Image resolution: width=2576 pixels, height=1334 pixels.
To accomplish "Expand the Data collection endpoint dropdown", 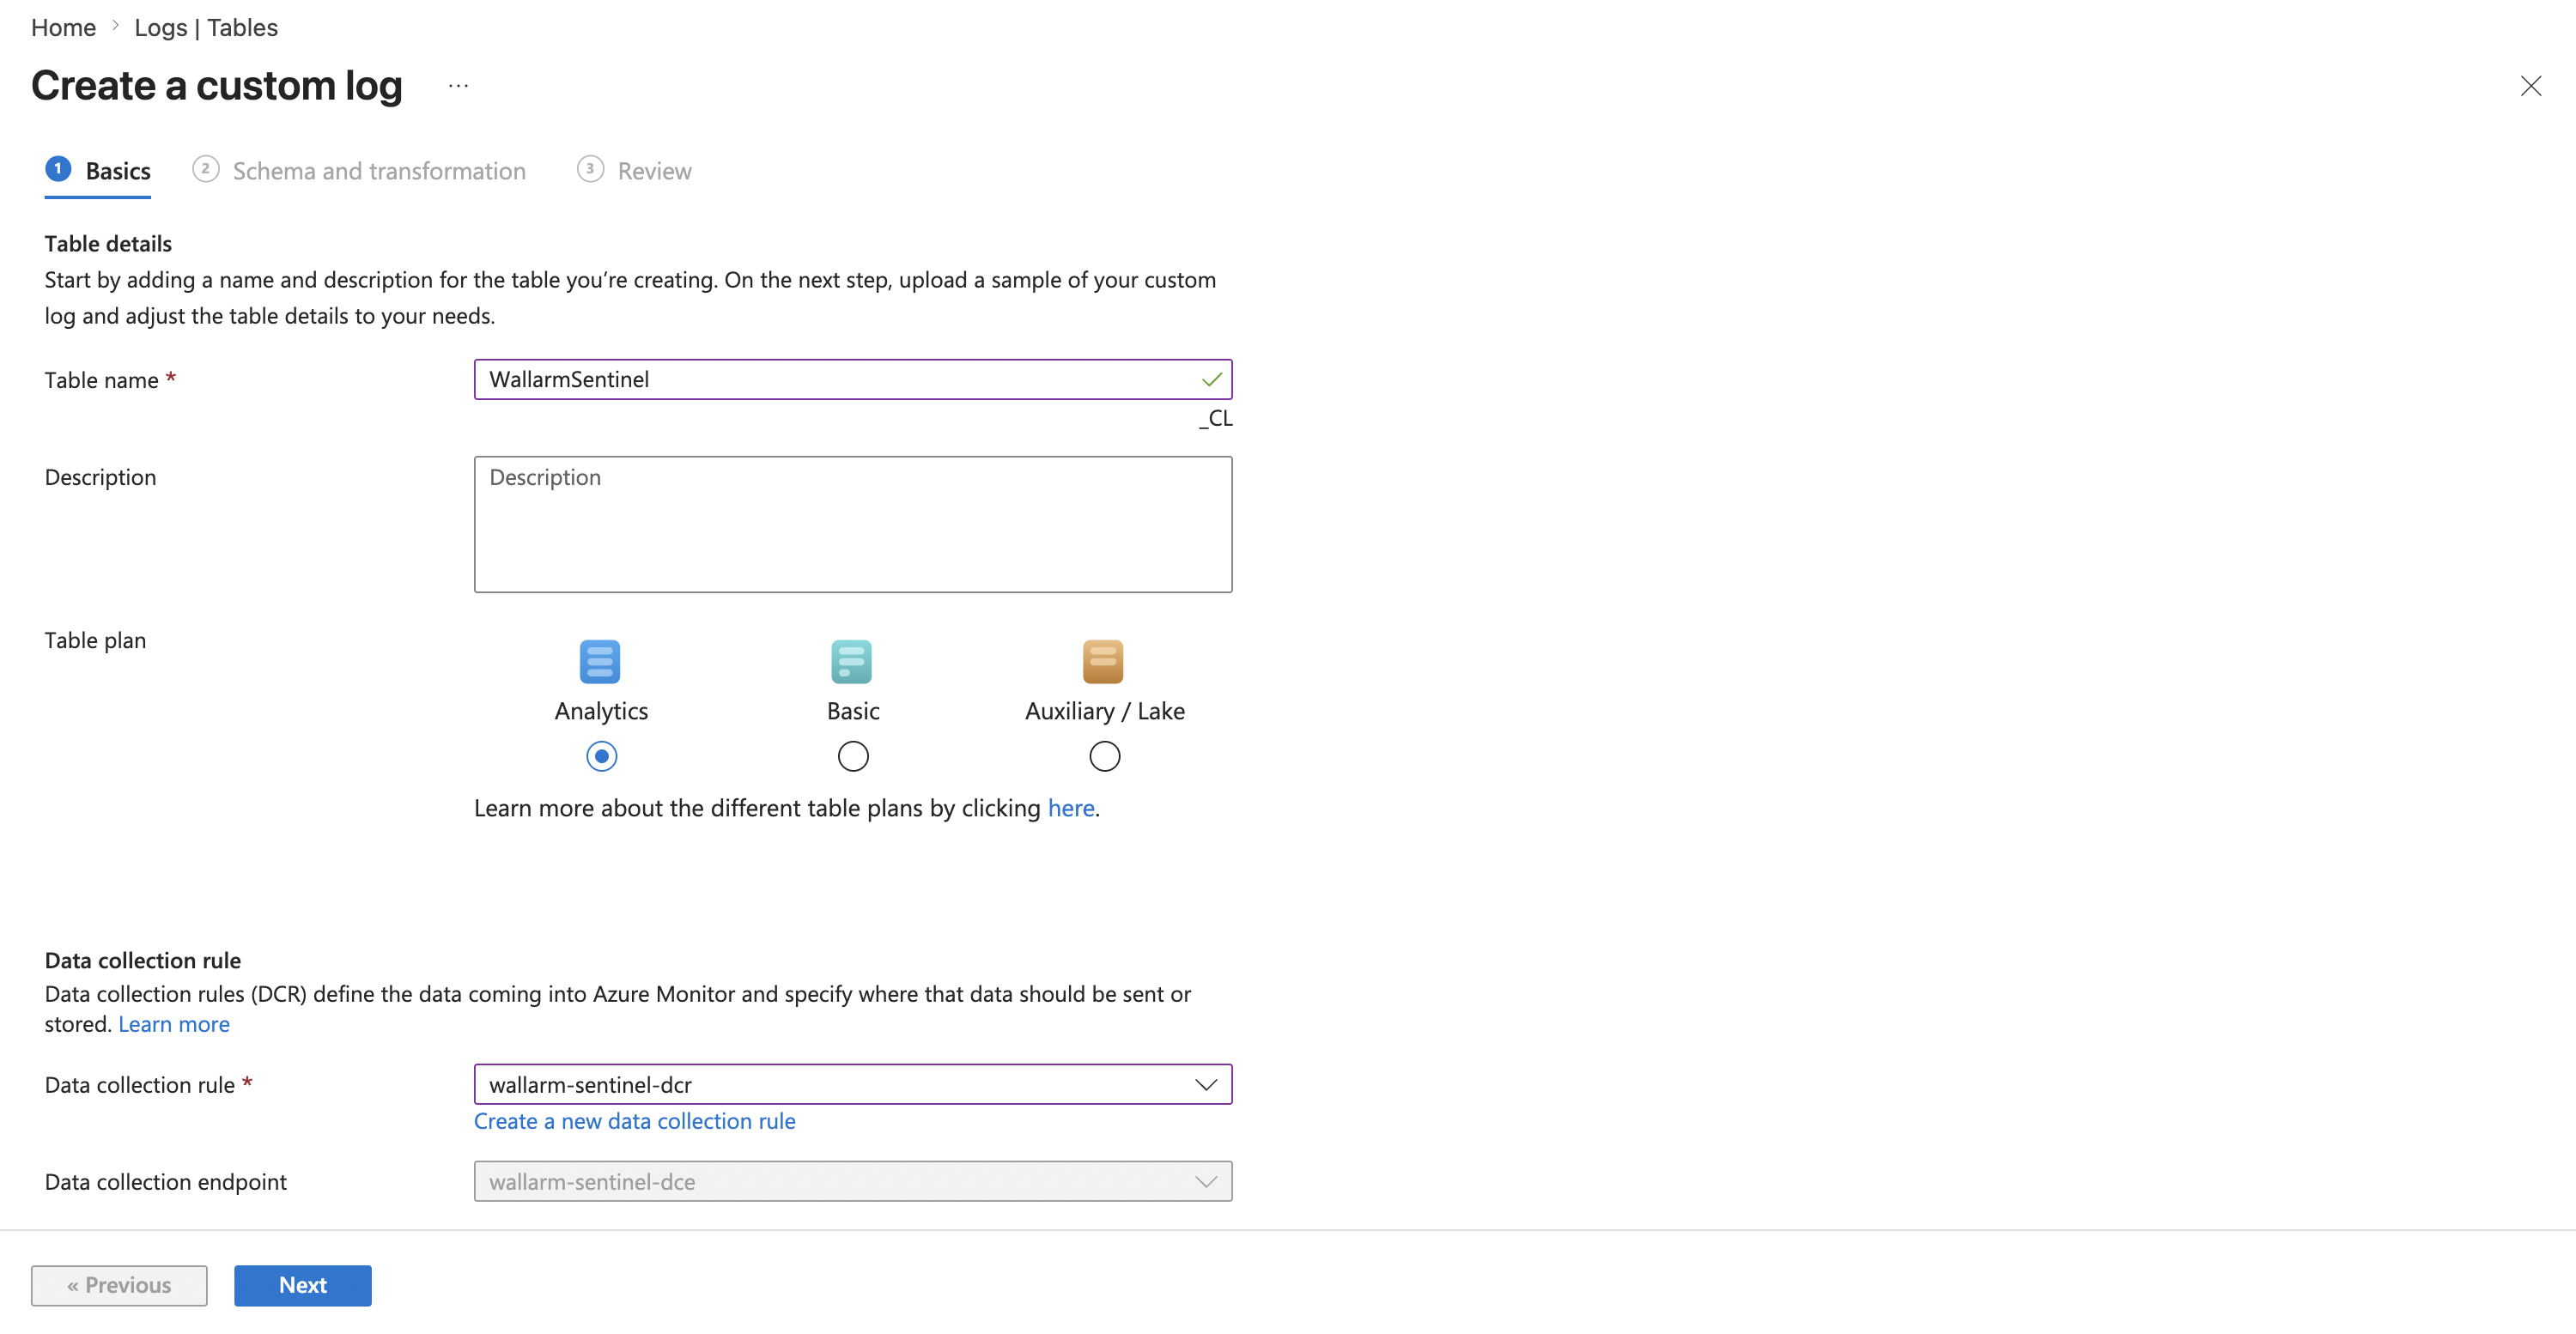I will (1205, 1181).
